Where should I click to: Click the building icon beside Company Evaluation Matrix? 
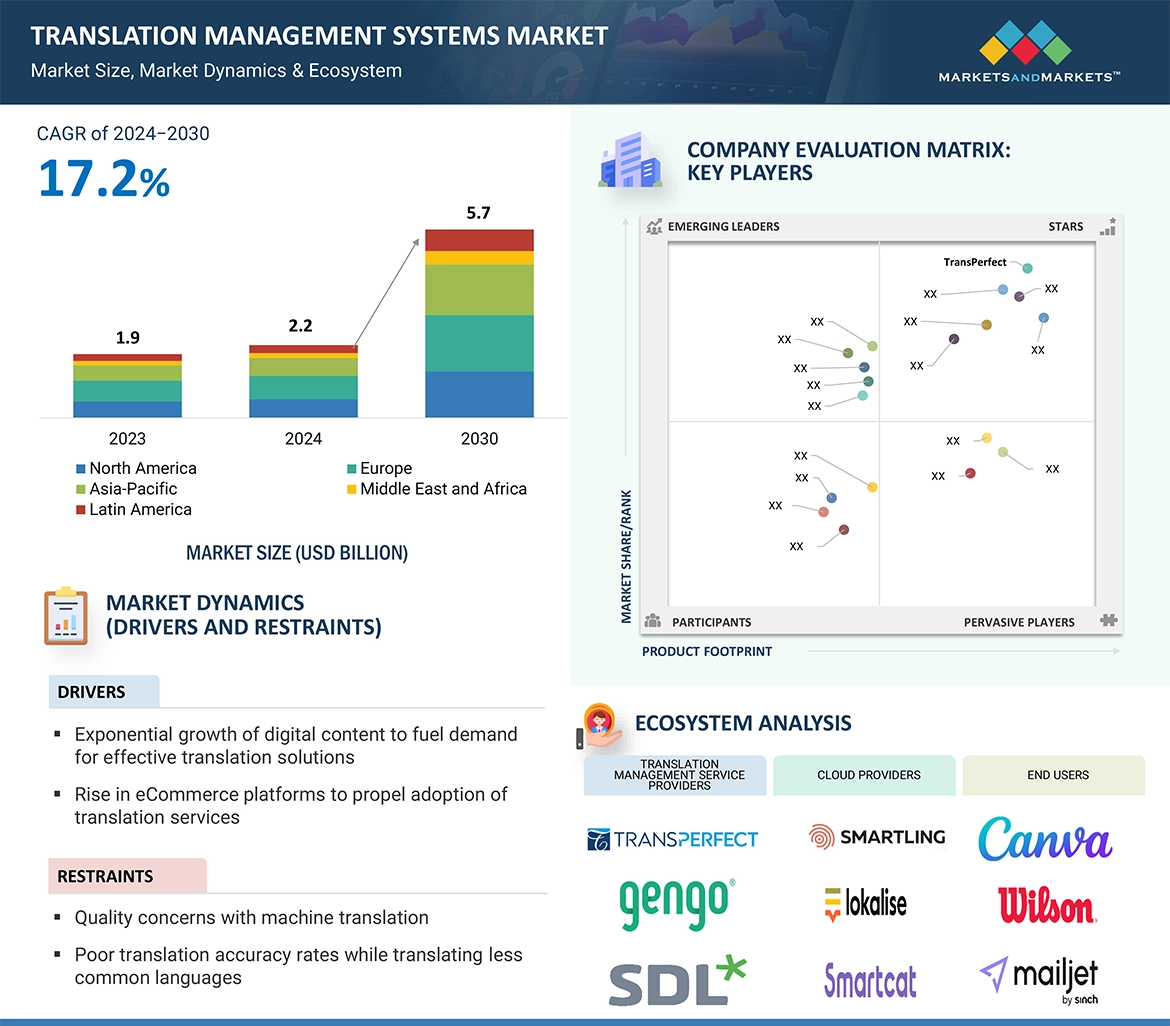tap(629, 162)
